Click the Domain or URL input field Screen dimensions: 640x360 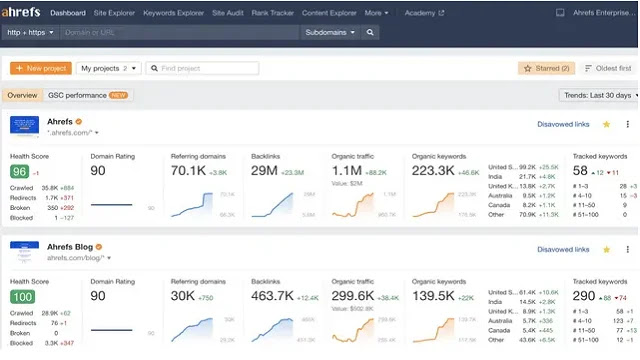tap(180, 32)
